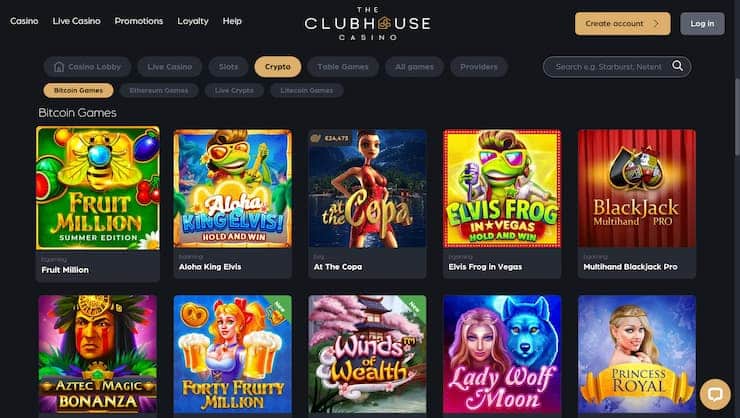
Task: Choose the Litecoin Games filter
Action: 307,90
